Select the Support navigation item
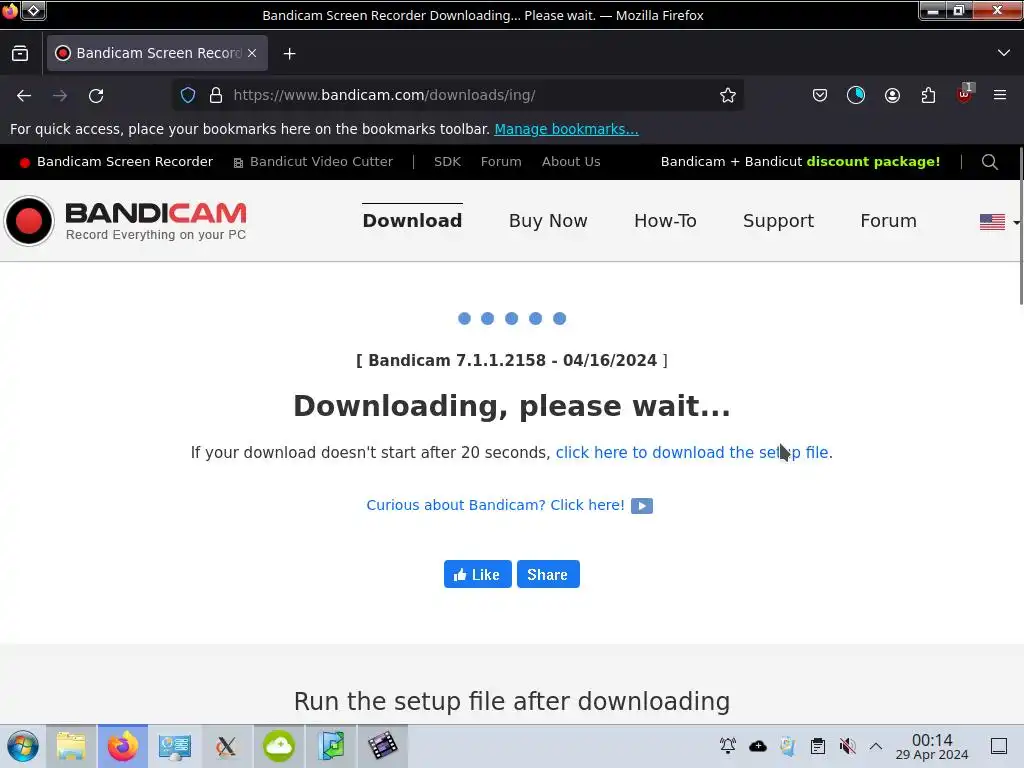Image resolution: width=1024 pixels, height=768 pixels. point(778,221)
